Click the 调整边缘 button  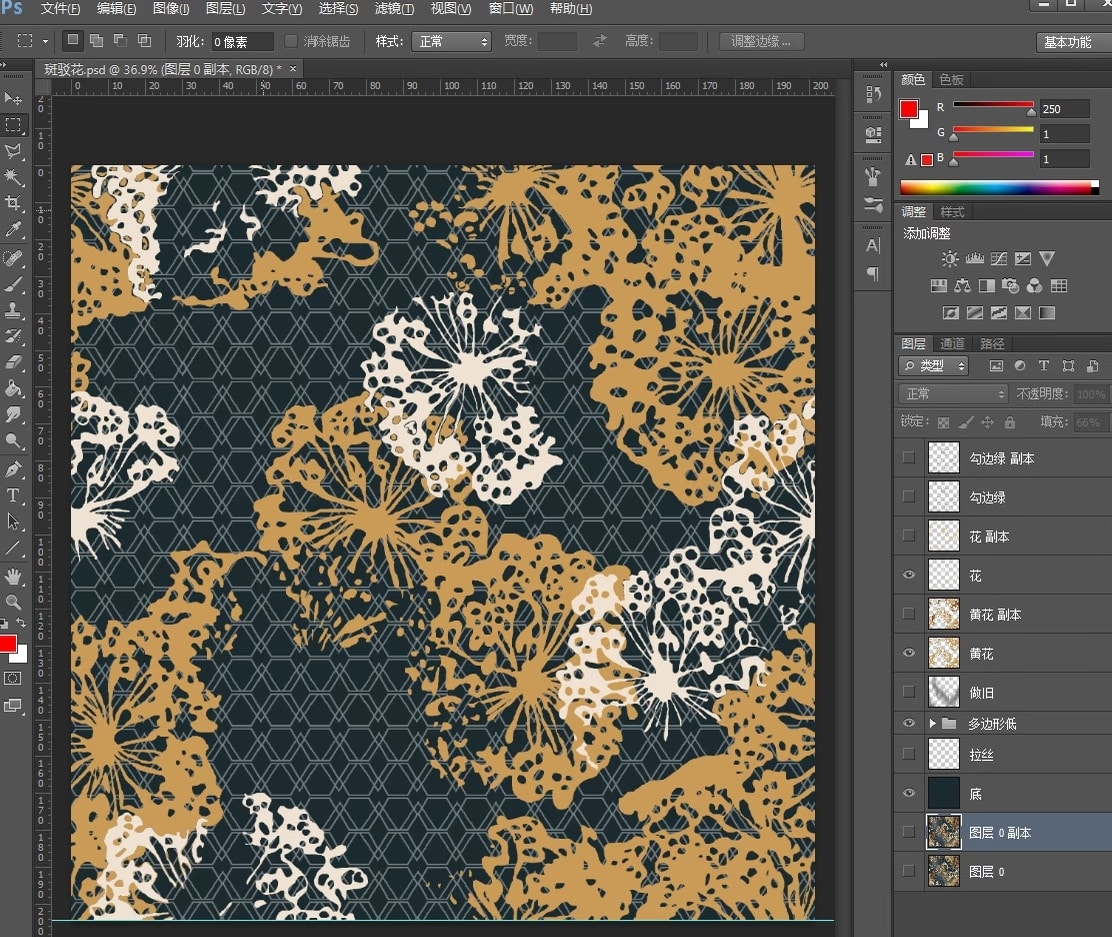tap(762, 41)
